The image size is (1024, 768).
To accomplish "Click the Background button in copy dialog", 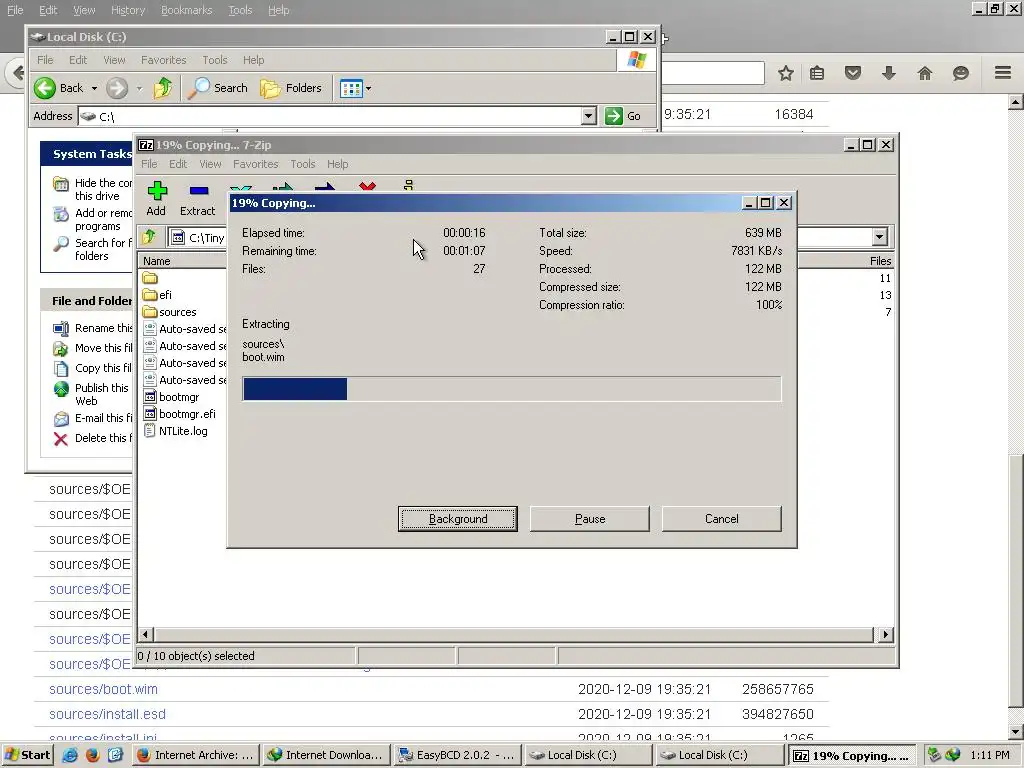I will coord(458,519).
